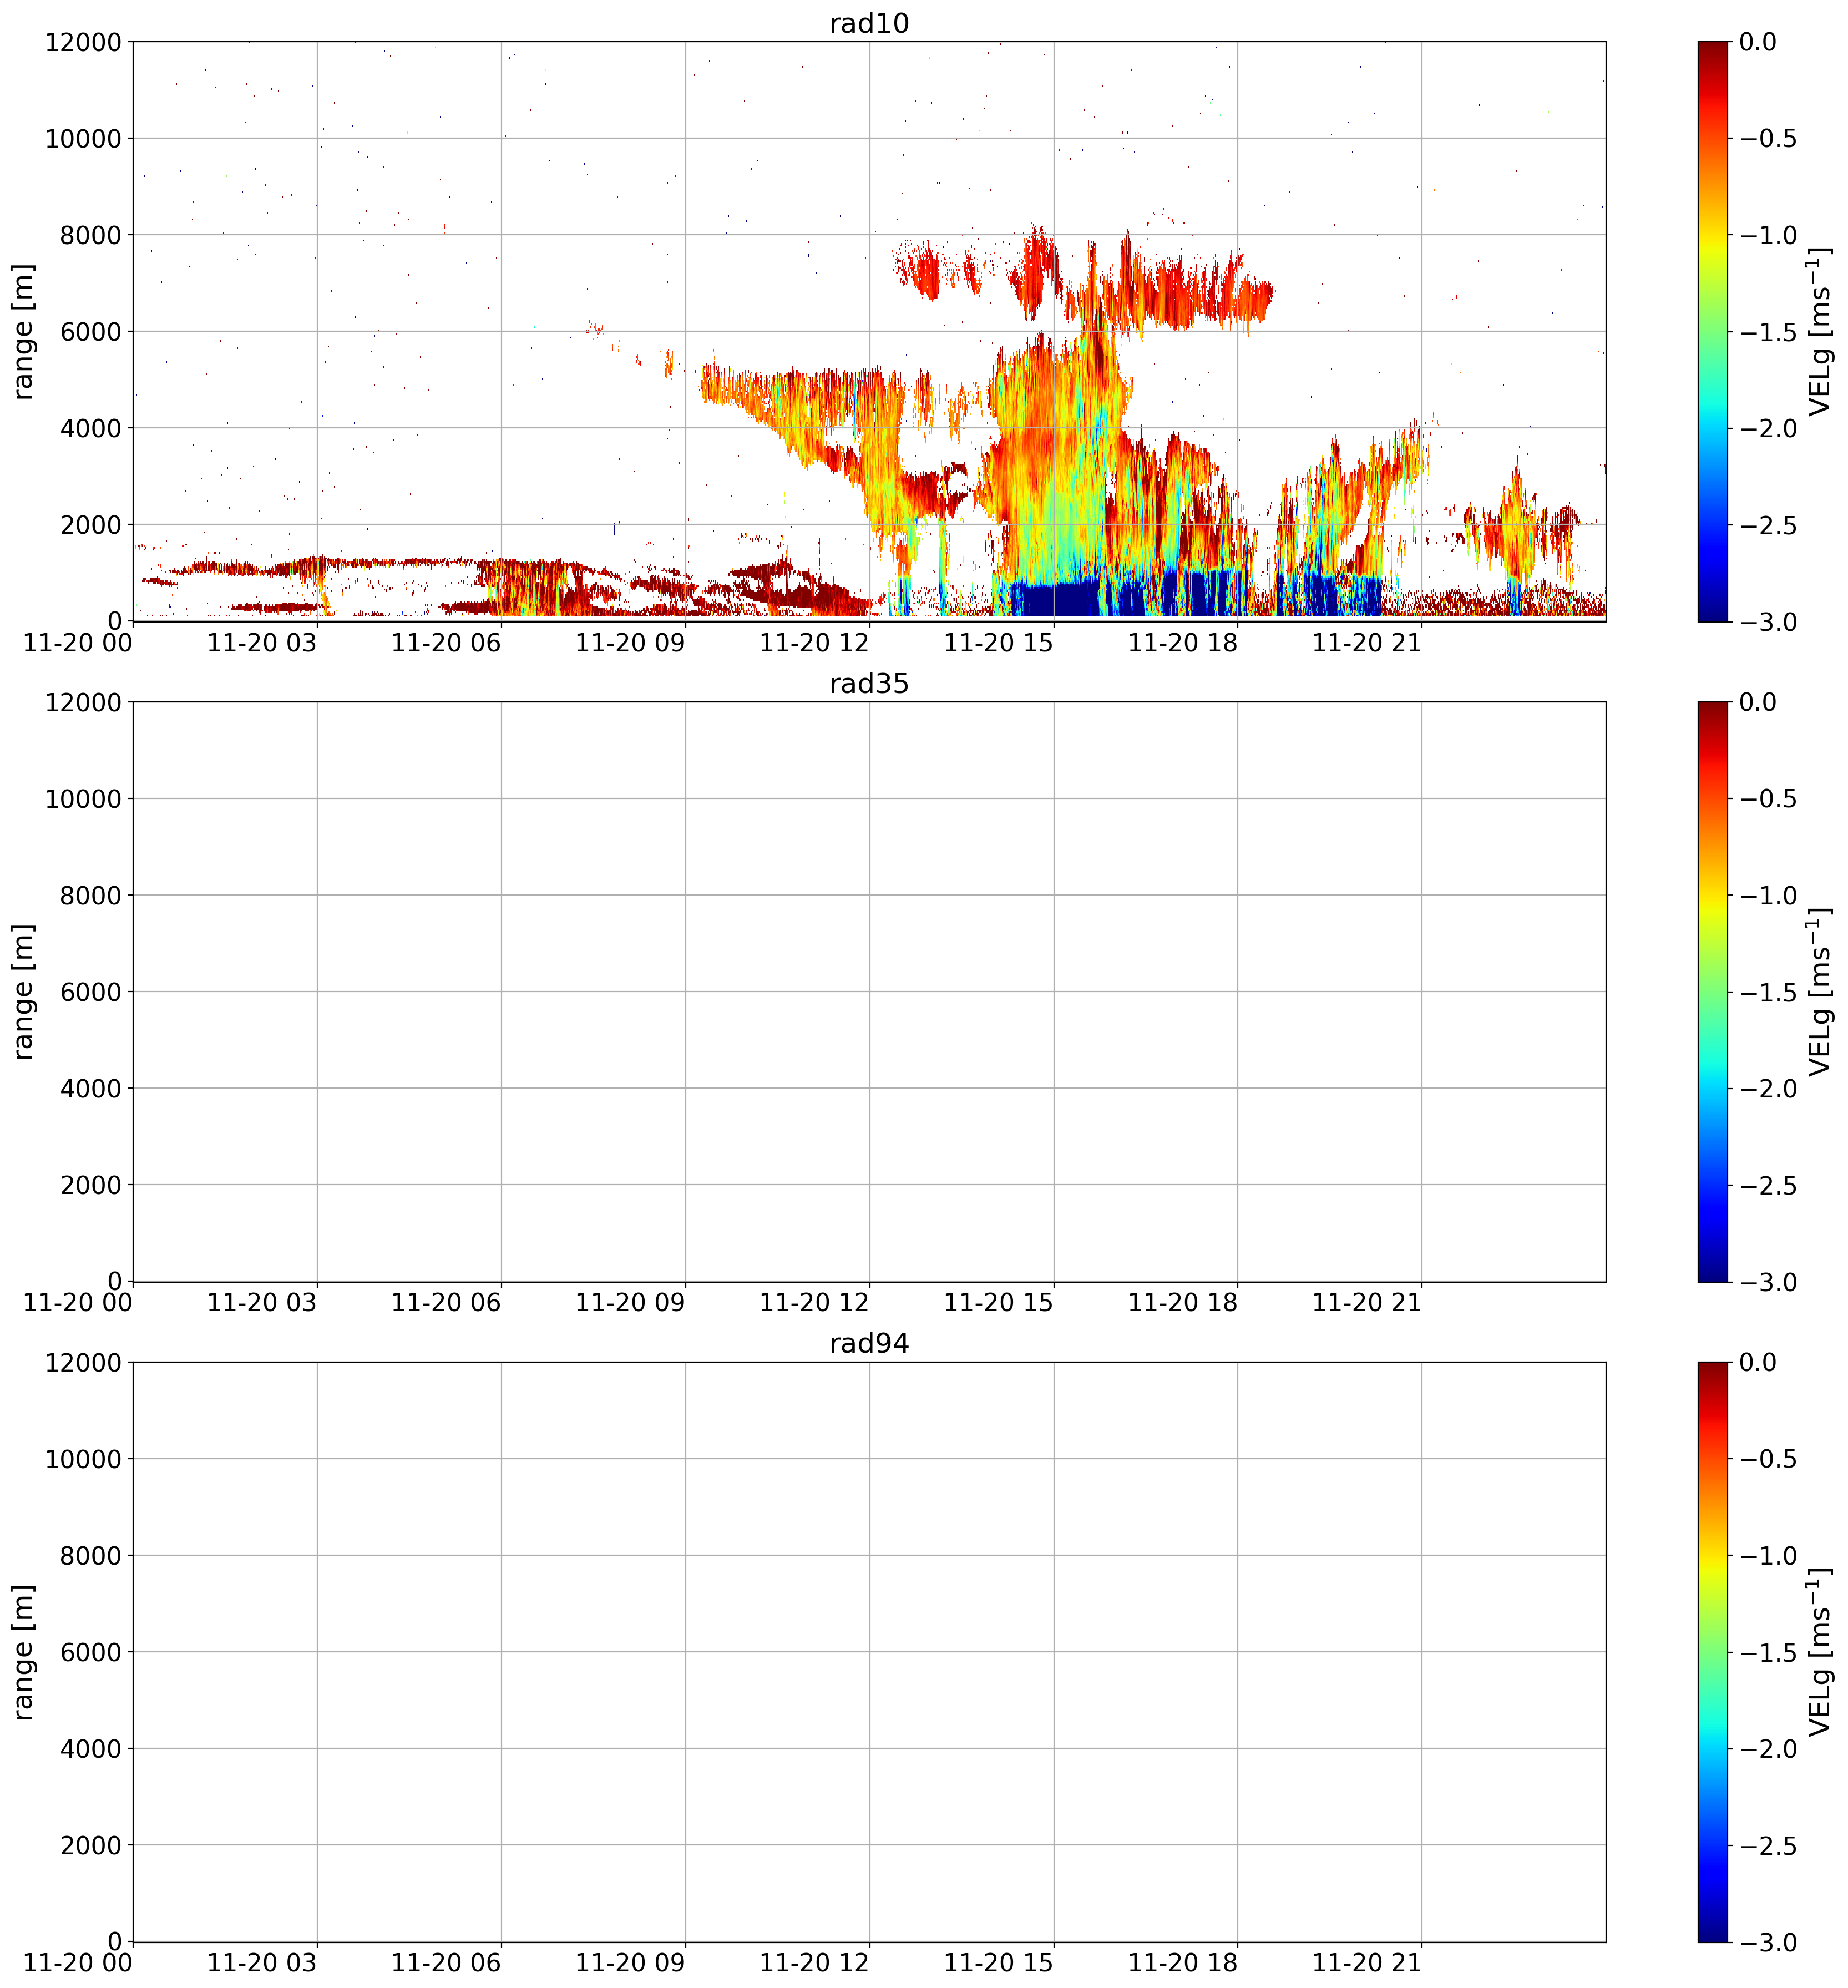Click the '11-20 15' tick under the rad10 plot
The width and height of the screenshot is (1848, 1988).
1000,644
